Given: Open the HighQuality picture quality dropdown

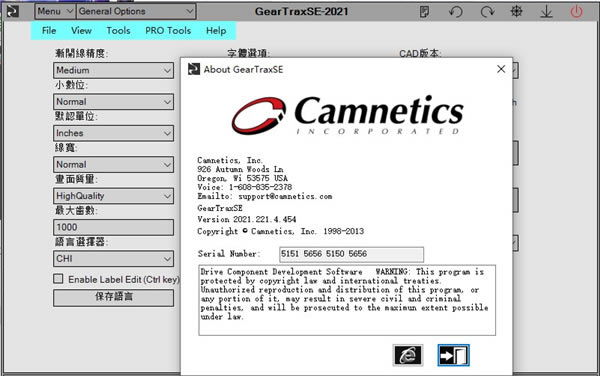Looking at the screenshot, I should [x=113, y=196].
